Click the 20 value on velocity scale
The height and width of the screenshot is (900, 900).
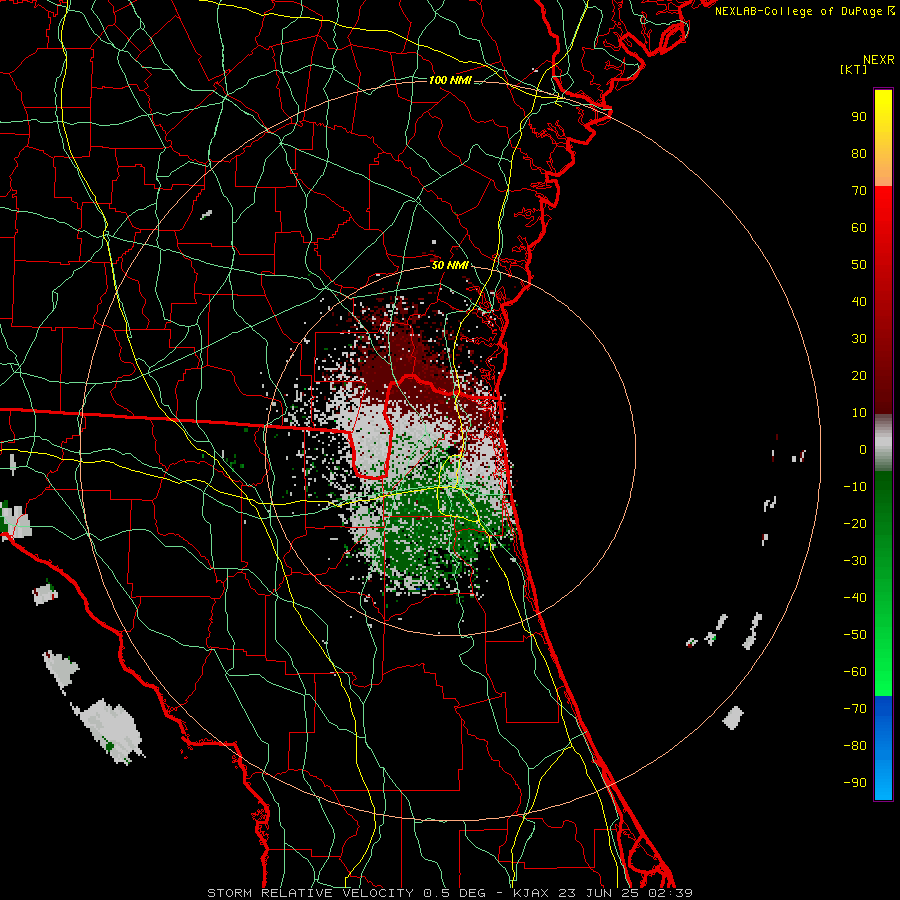[x=859, y=375]
